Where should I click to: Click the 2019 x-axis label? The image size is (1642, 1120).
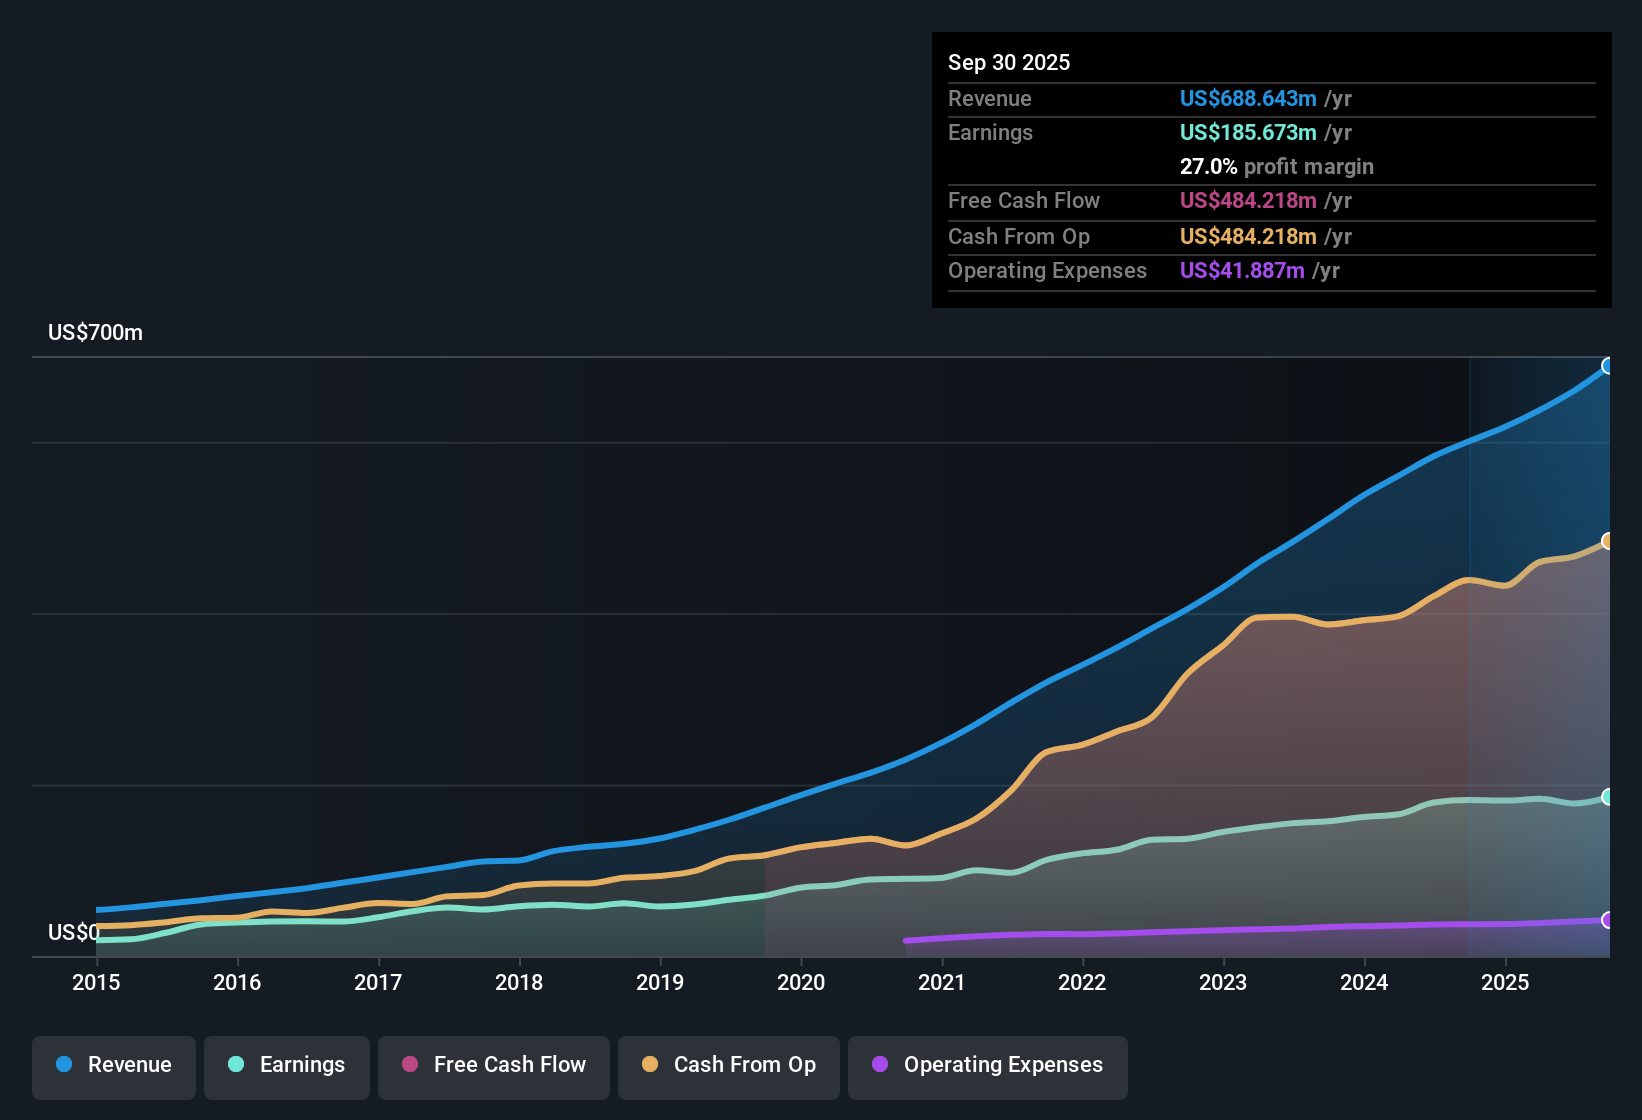click(660, 982)
